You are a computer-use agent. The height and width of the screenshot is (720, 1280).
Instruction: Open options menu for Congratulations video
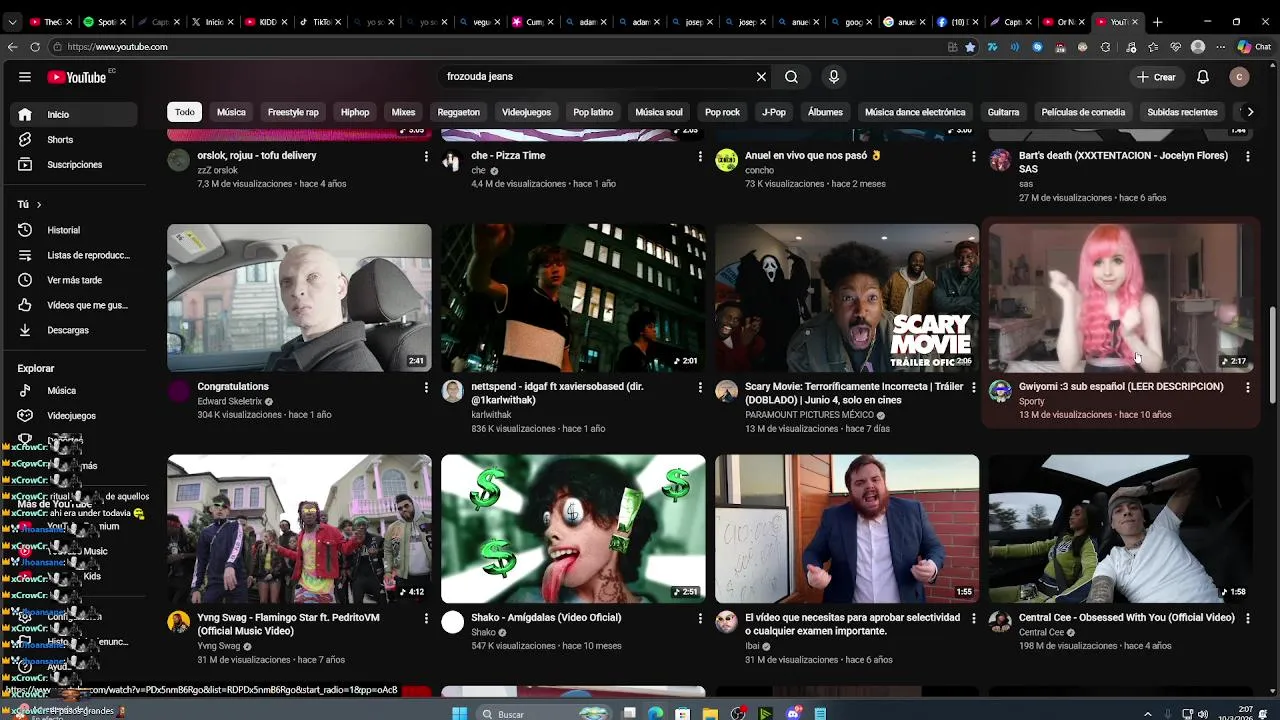(426, 388)
